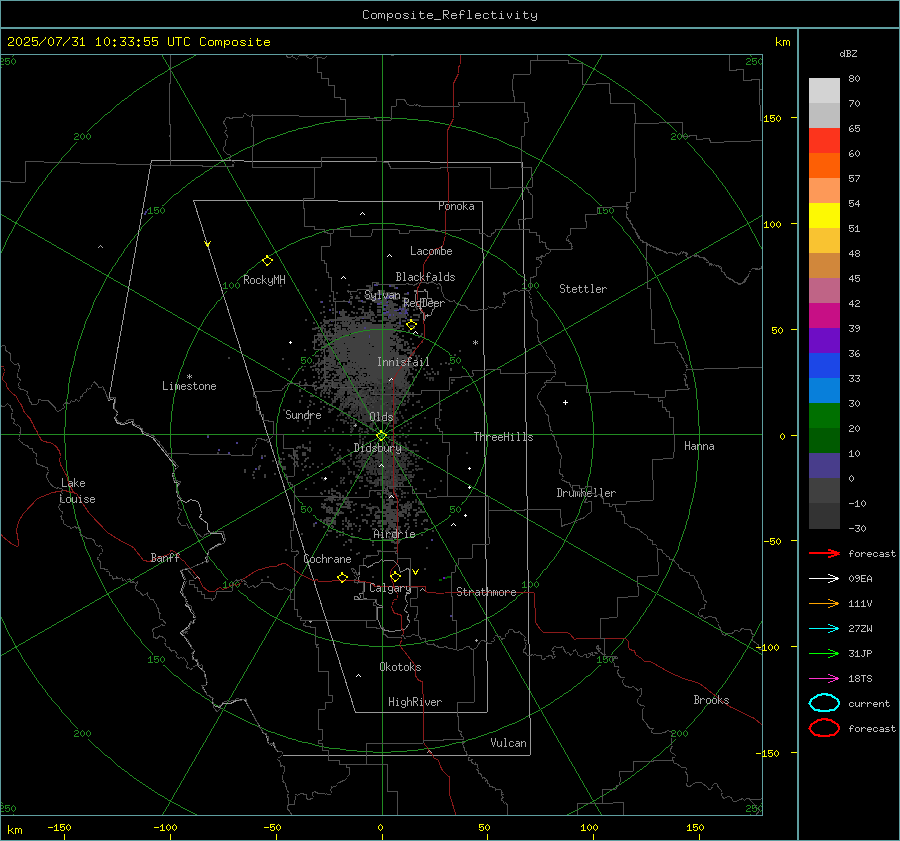Screen dimensions: 900x841
Task: Click the HighRiver town label
Action: [415, 702]
